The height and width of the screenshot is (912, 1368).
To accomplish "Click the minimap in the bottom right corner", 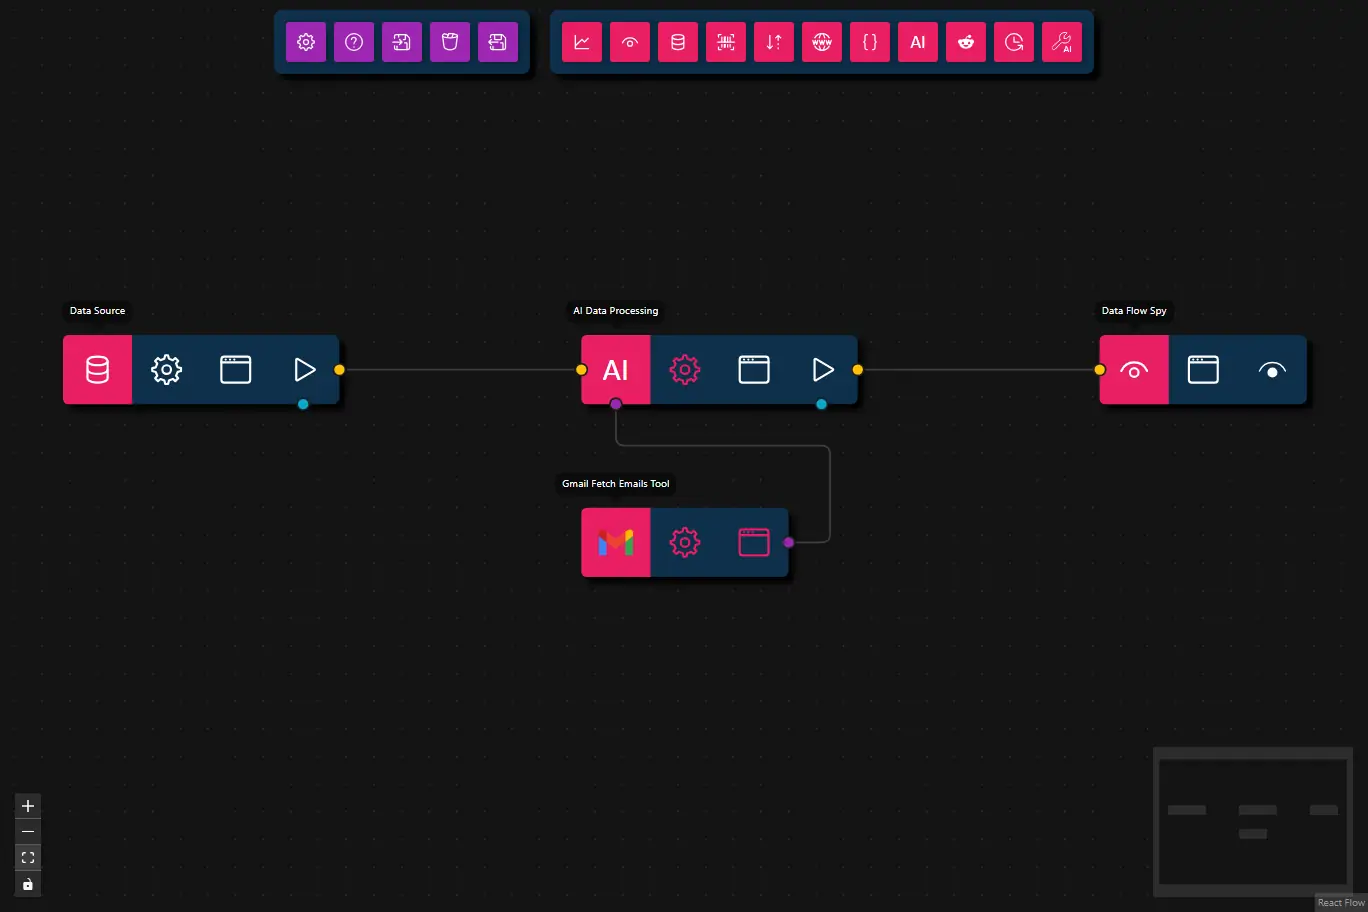I will 1252,823.
